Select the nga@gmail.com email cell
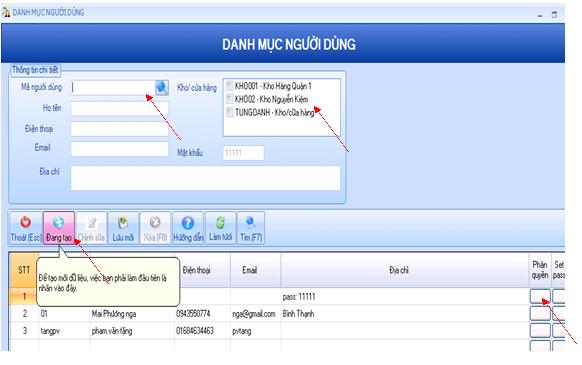The width and height of the screenshot is (582, 365). pos(255,314)
